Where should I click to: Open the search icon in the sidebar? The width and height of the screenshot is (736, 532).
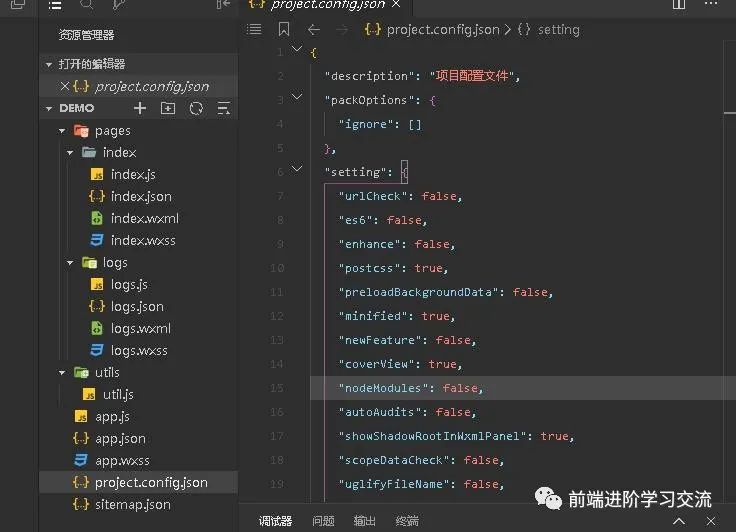point(84,5)
